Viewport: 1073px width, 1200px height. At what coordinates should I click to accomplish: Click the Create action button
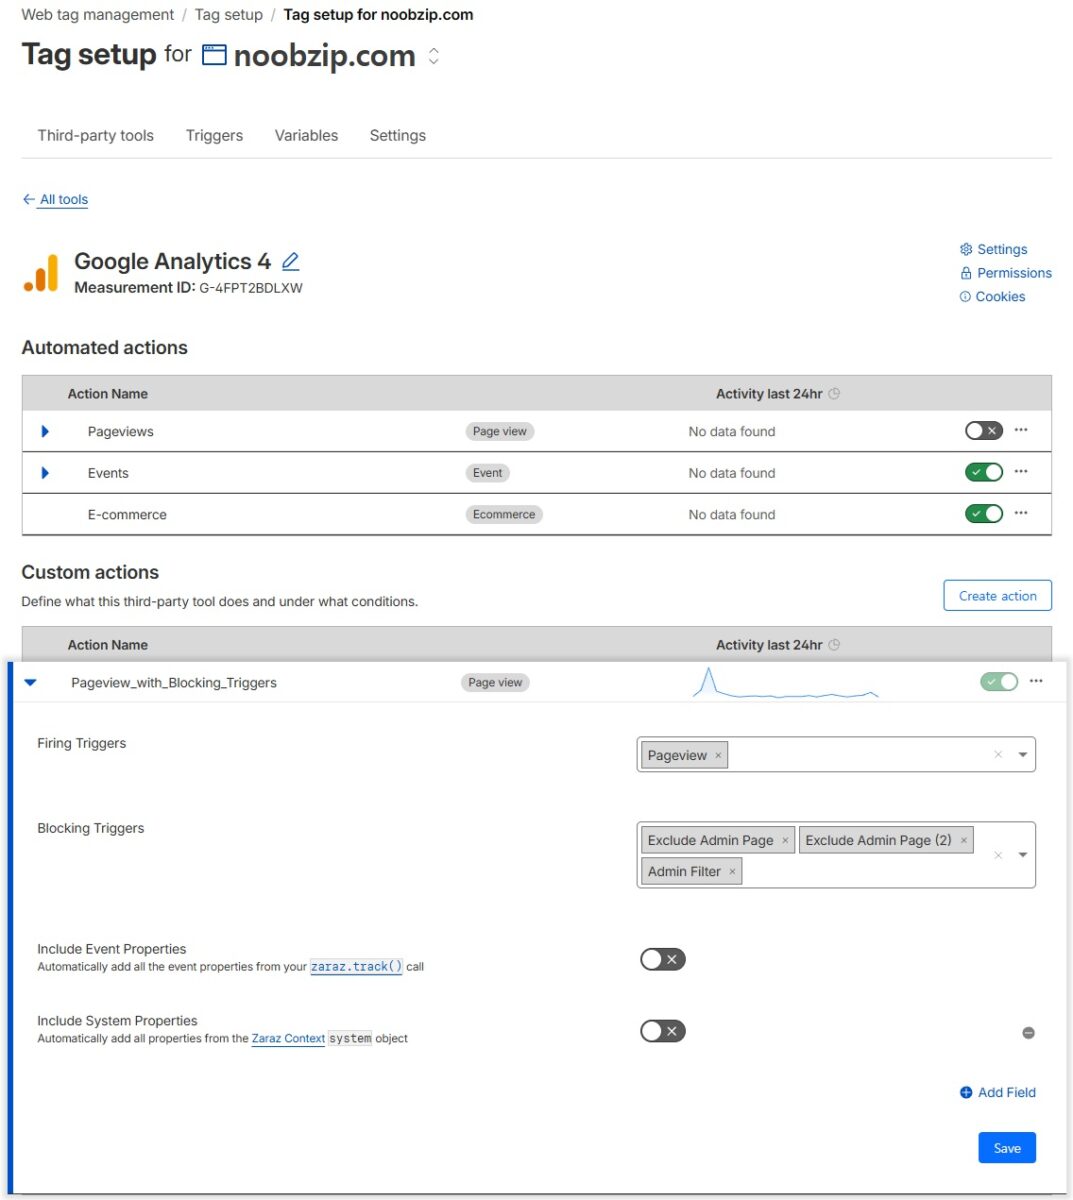click(997, 595)
